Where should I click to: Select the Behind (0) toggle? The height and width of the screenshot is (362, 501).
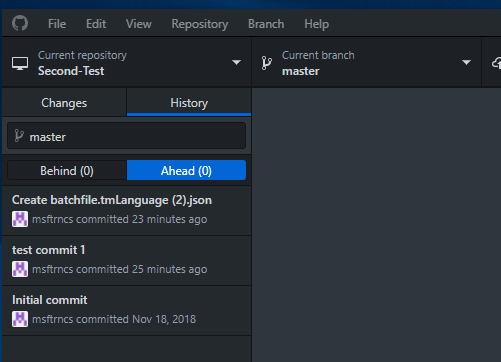(x=67, y=170)
